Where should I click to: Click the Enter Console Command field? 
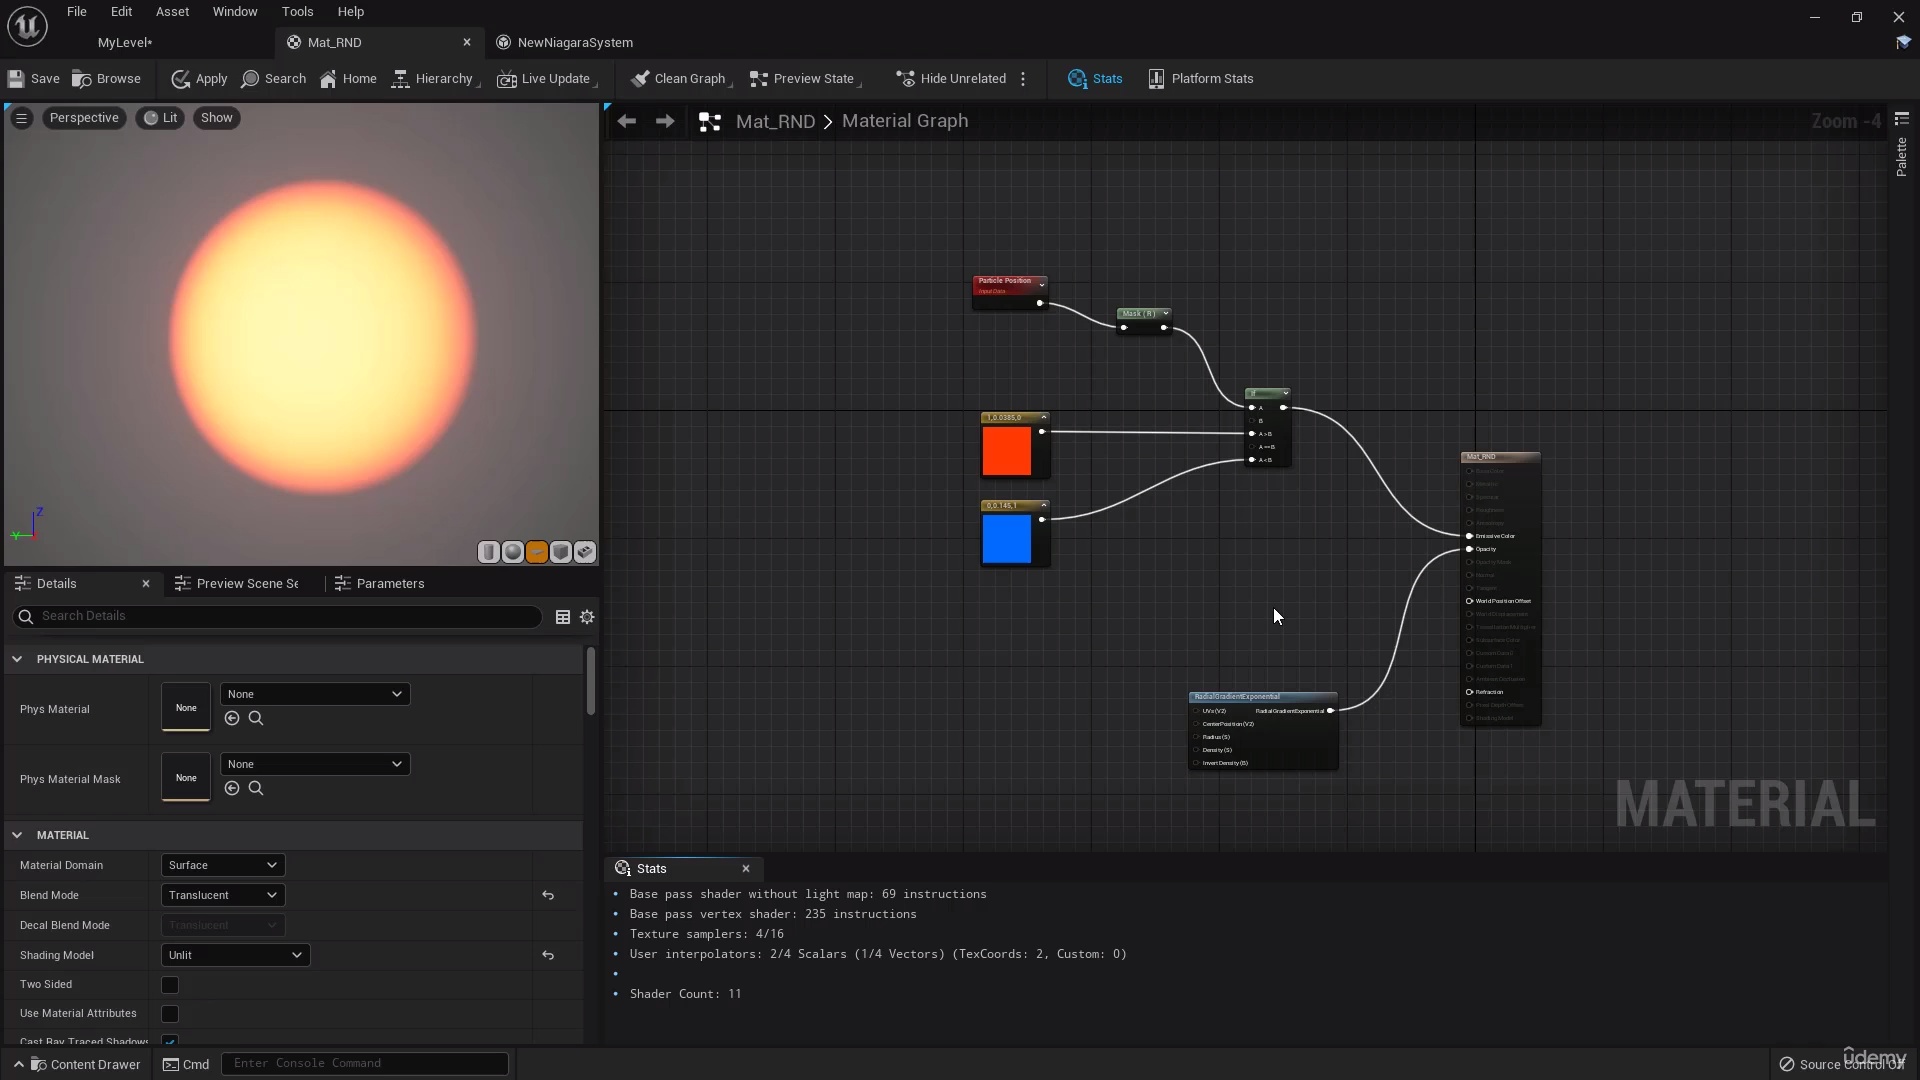(364, 1063)
